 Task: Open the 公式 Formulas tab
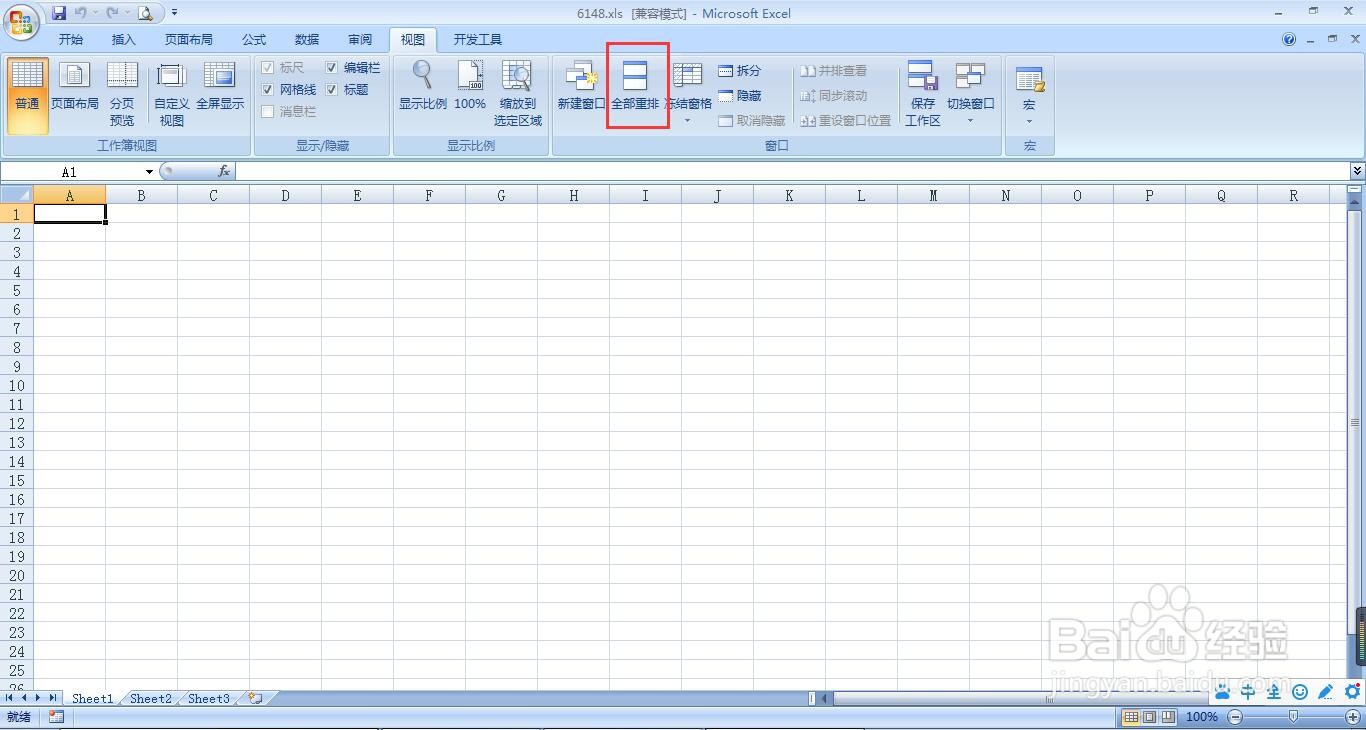(x=254, y=40)
